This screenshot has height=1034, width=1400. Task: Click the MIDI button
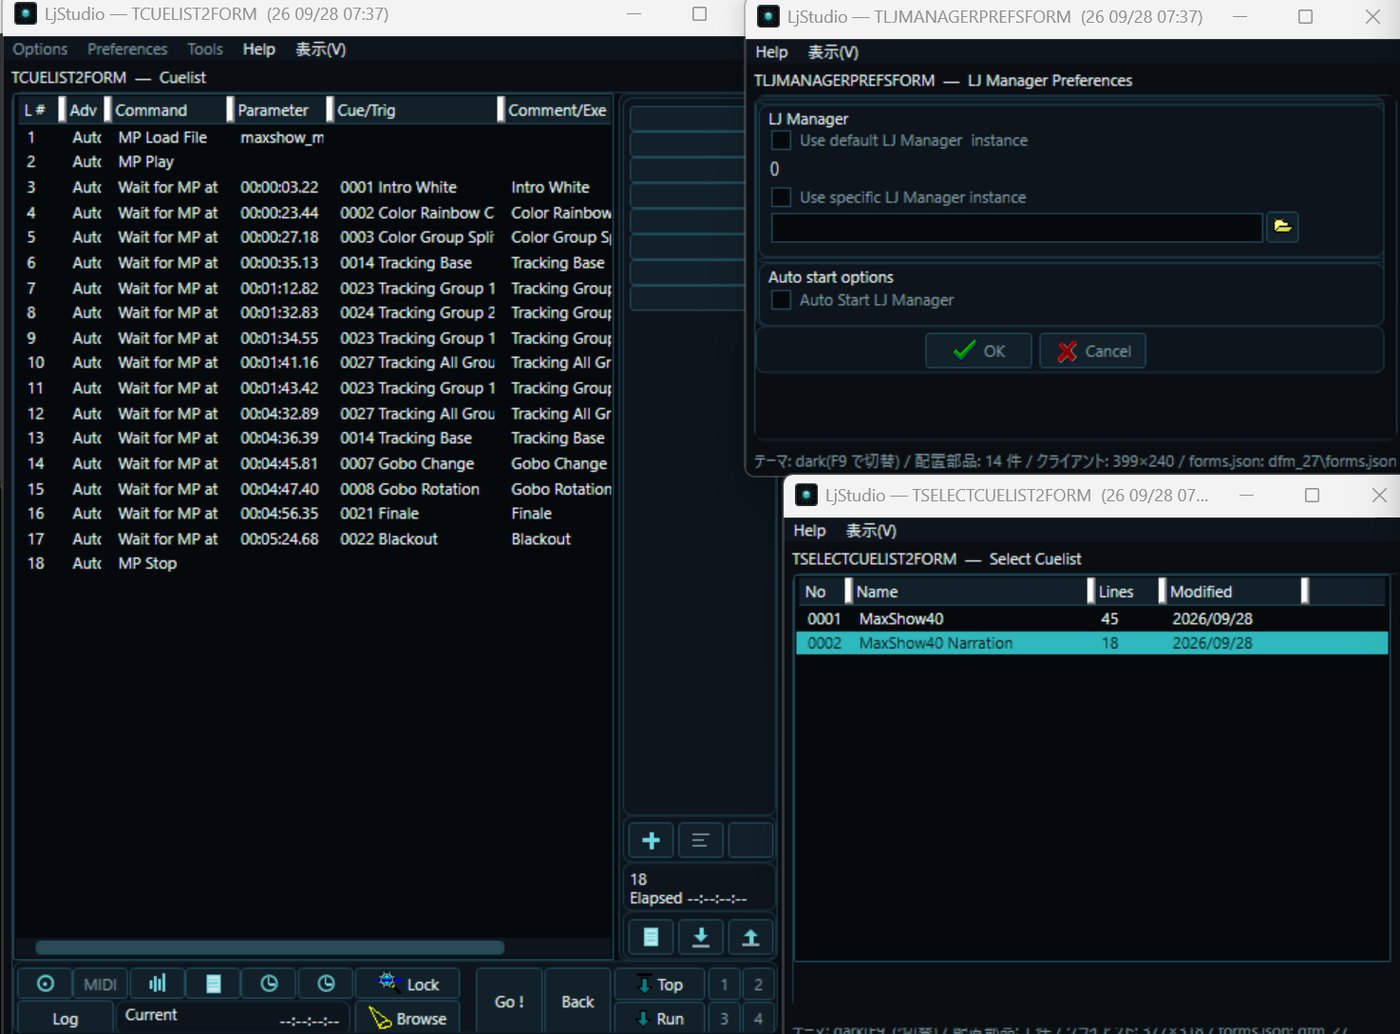point(100,984)
